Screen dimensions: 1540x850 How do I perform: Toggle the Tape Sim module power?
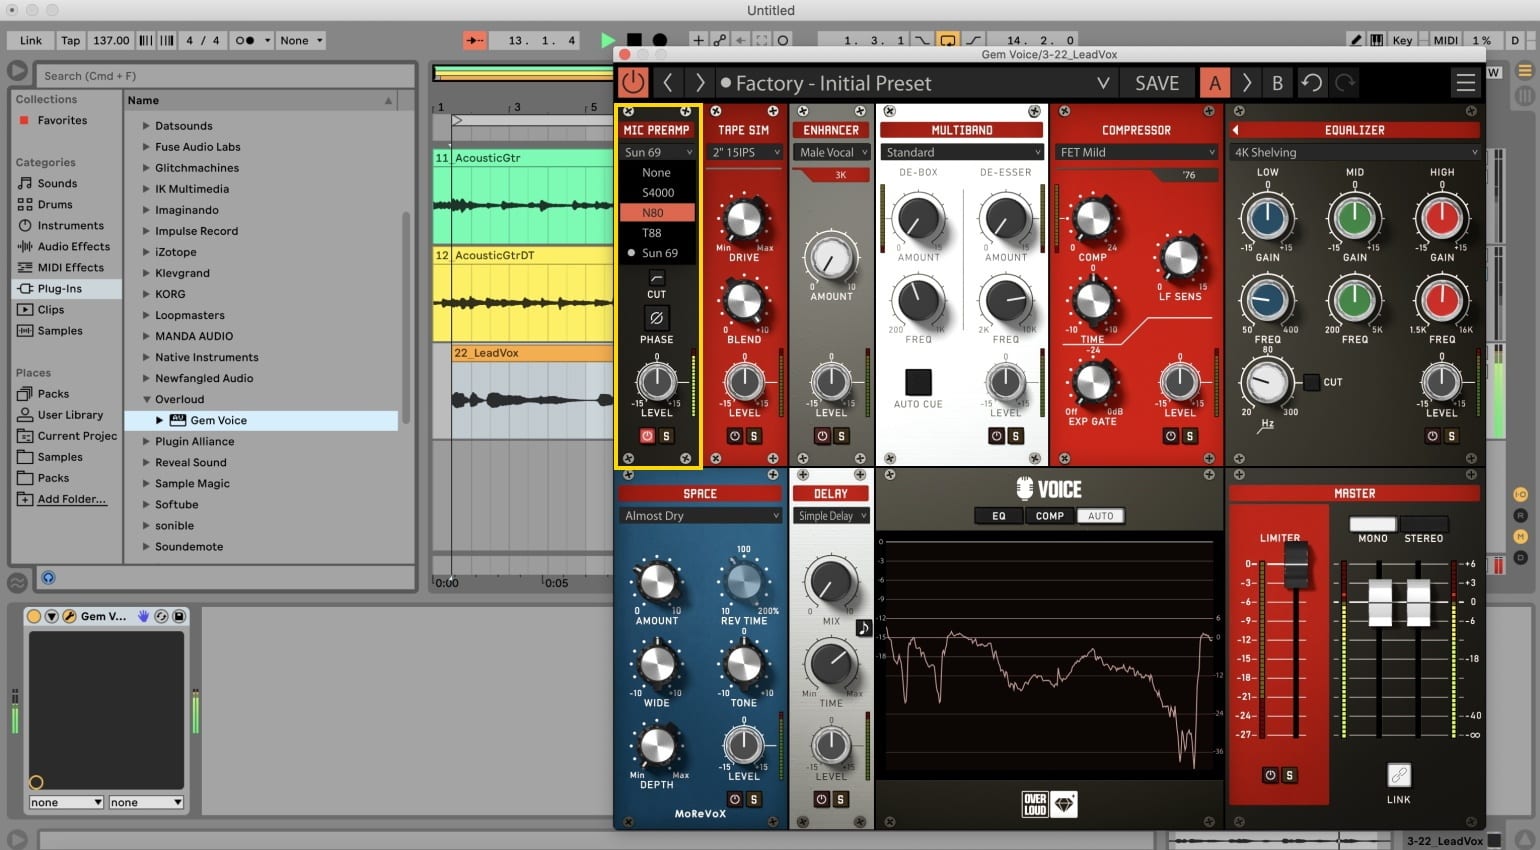734,436
